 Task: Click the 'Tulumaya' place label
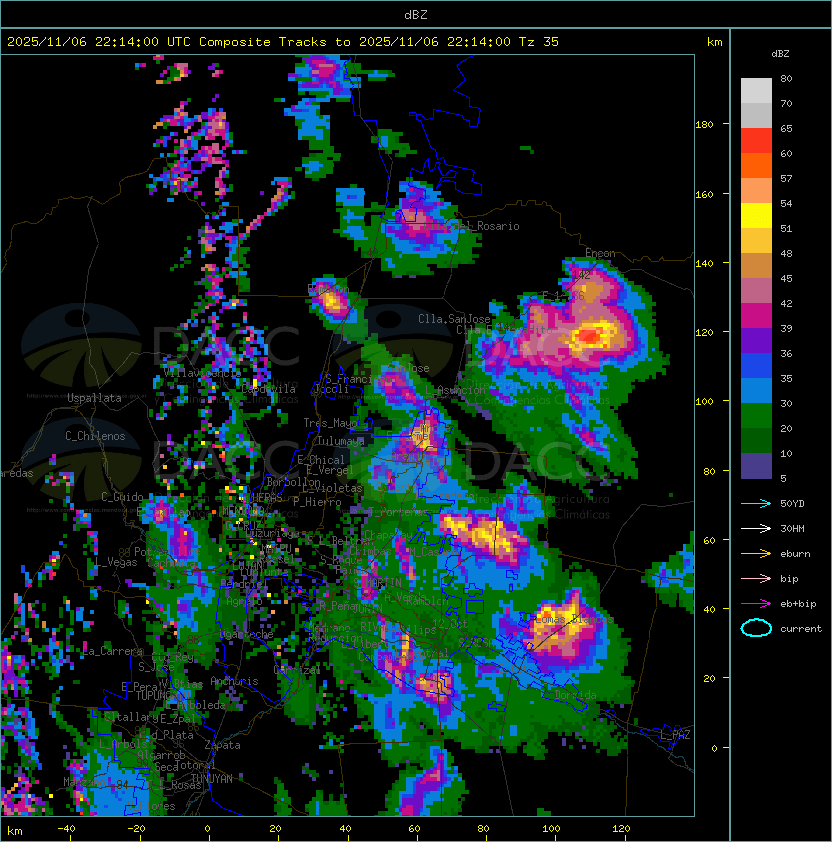point(341,441)
